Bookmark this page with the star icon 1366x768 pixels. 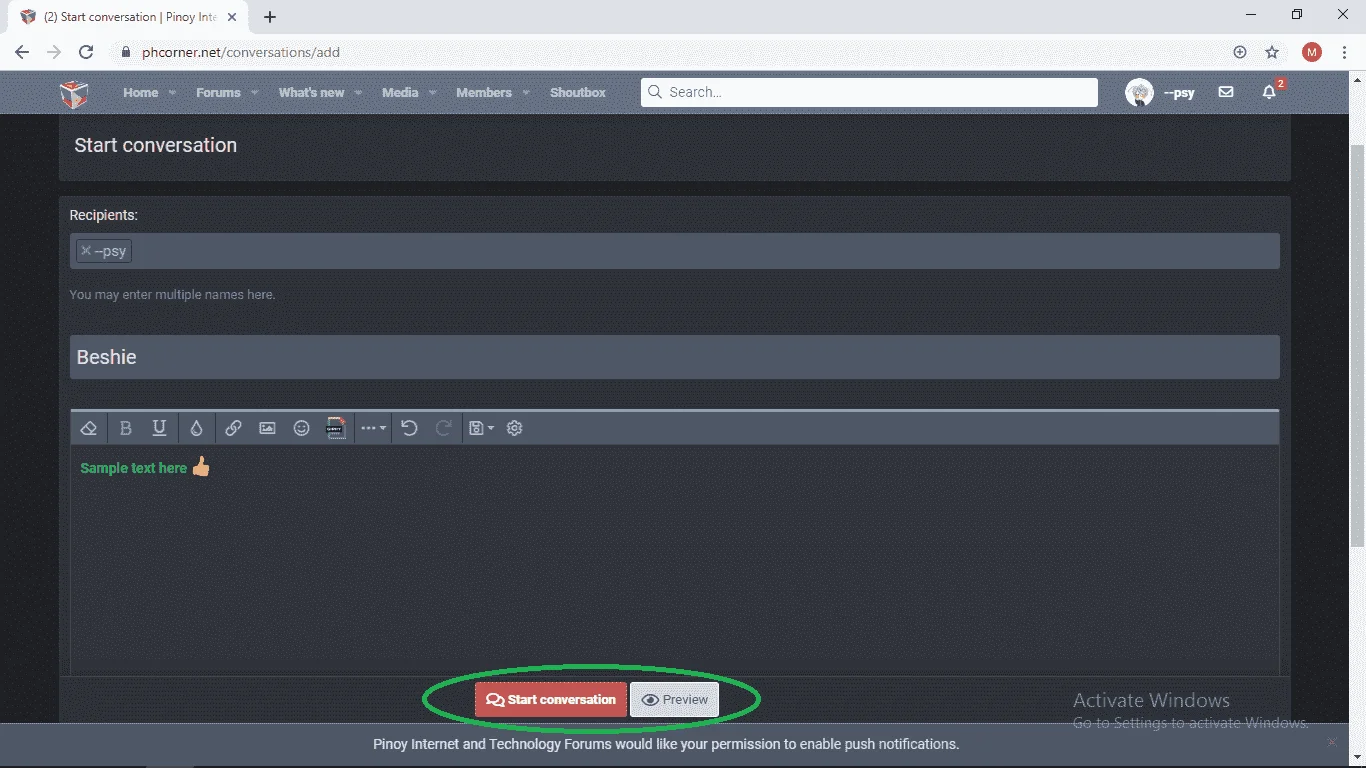tap(1272, 52)
